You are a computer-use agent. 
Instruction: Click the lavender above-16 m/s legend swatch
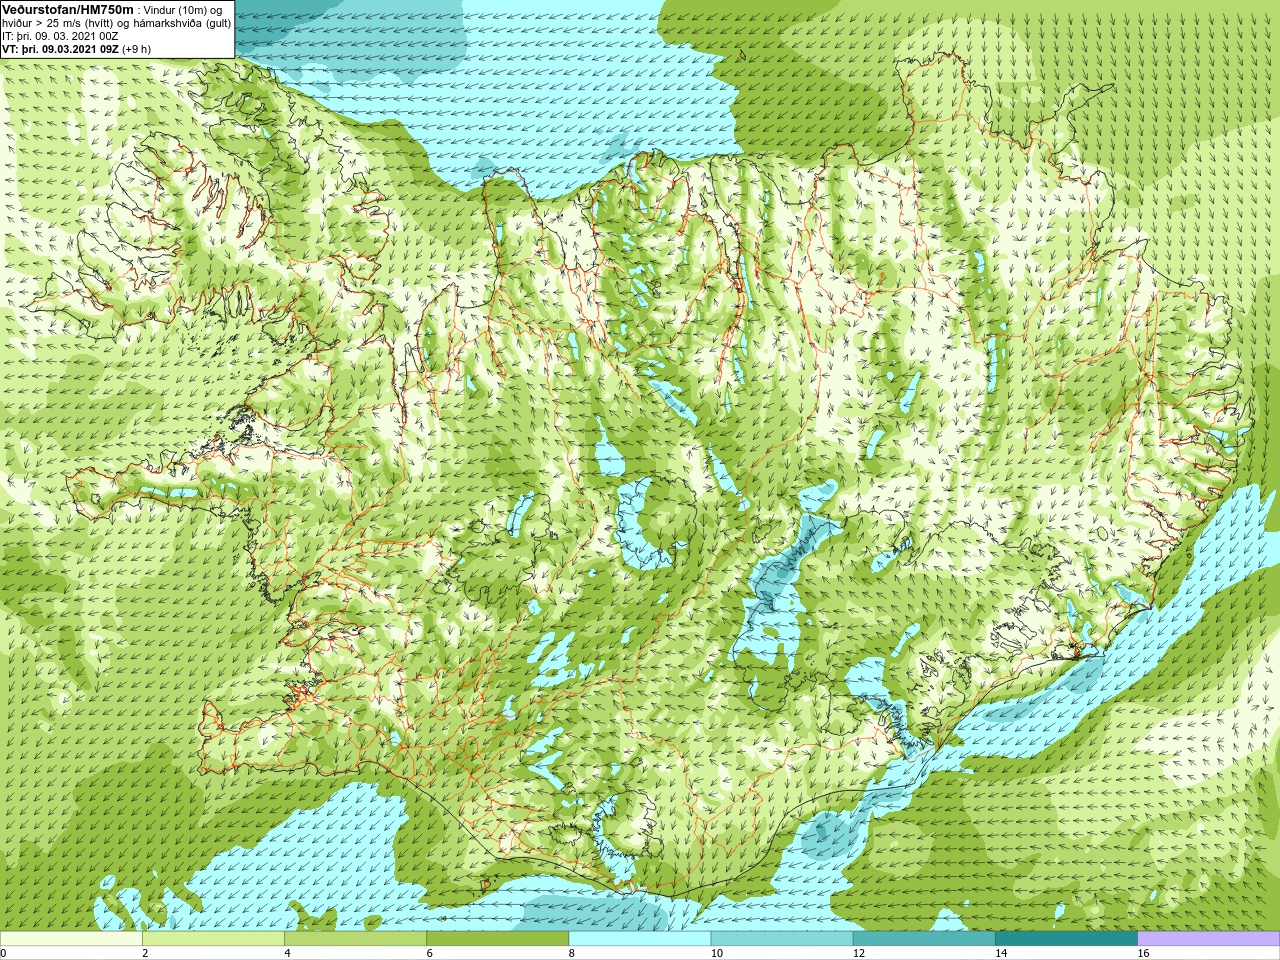1208,939
